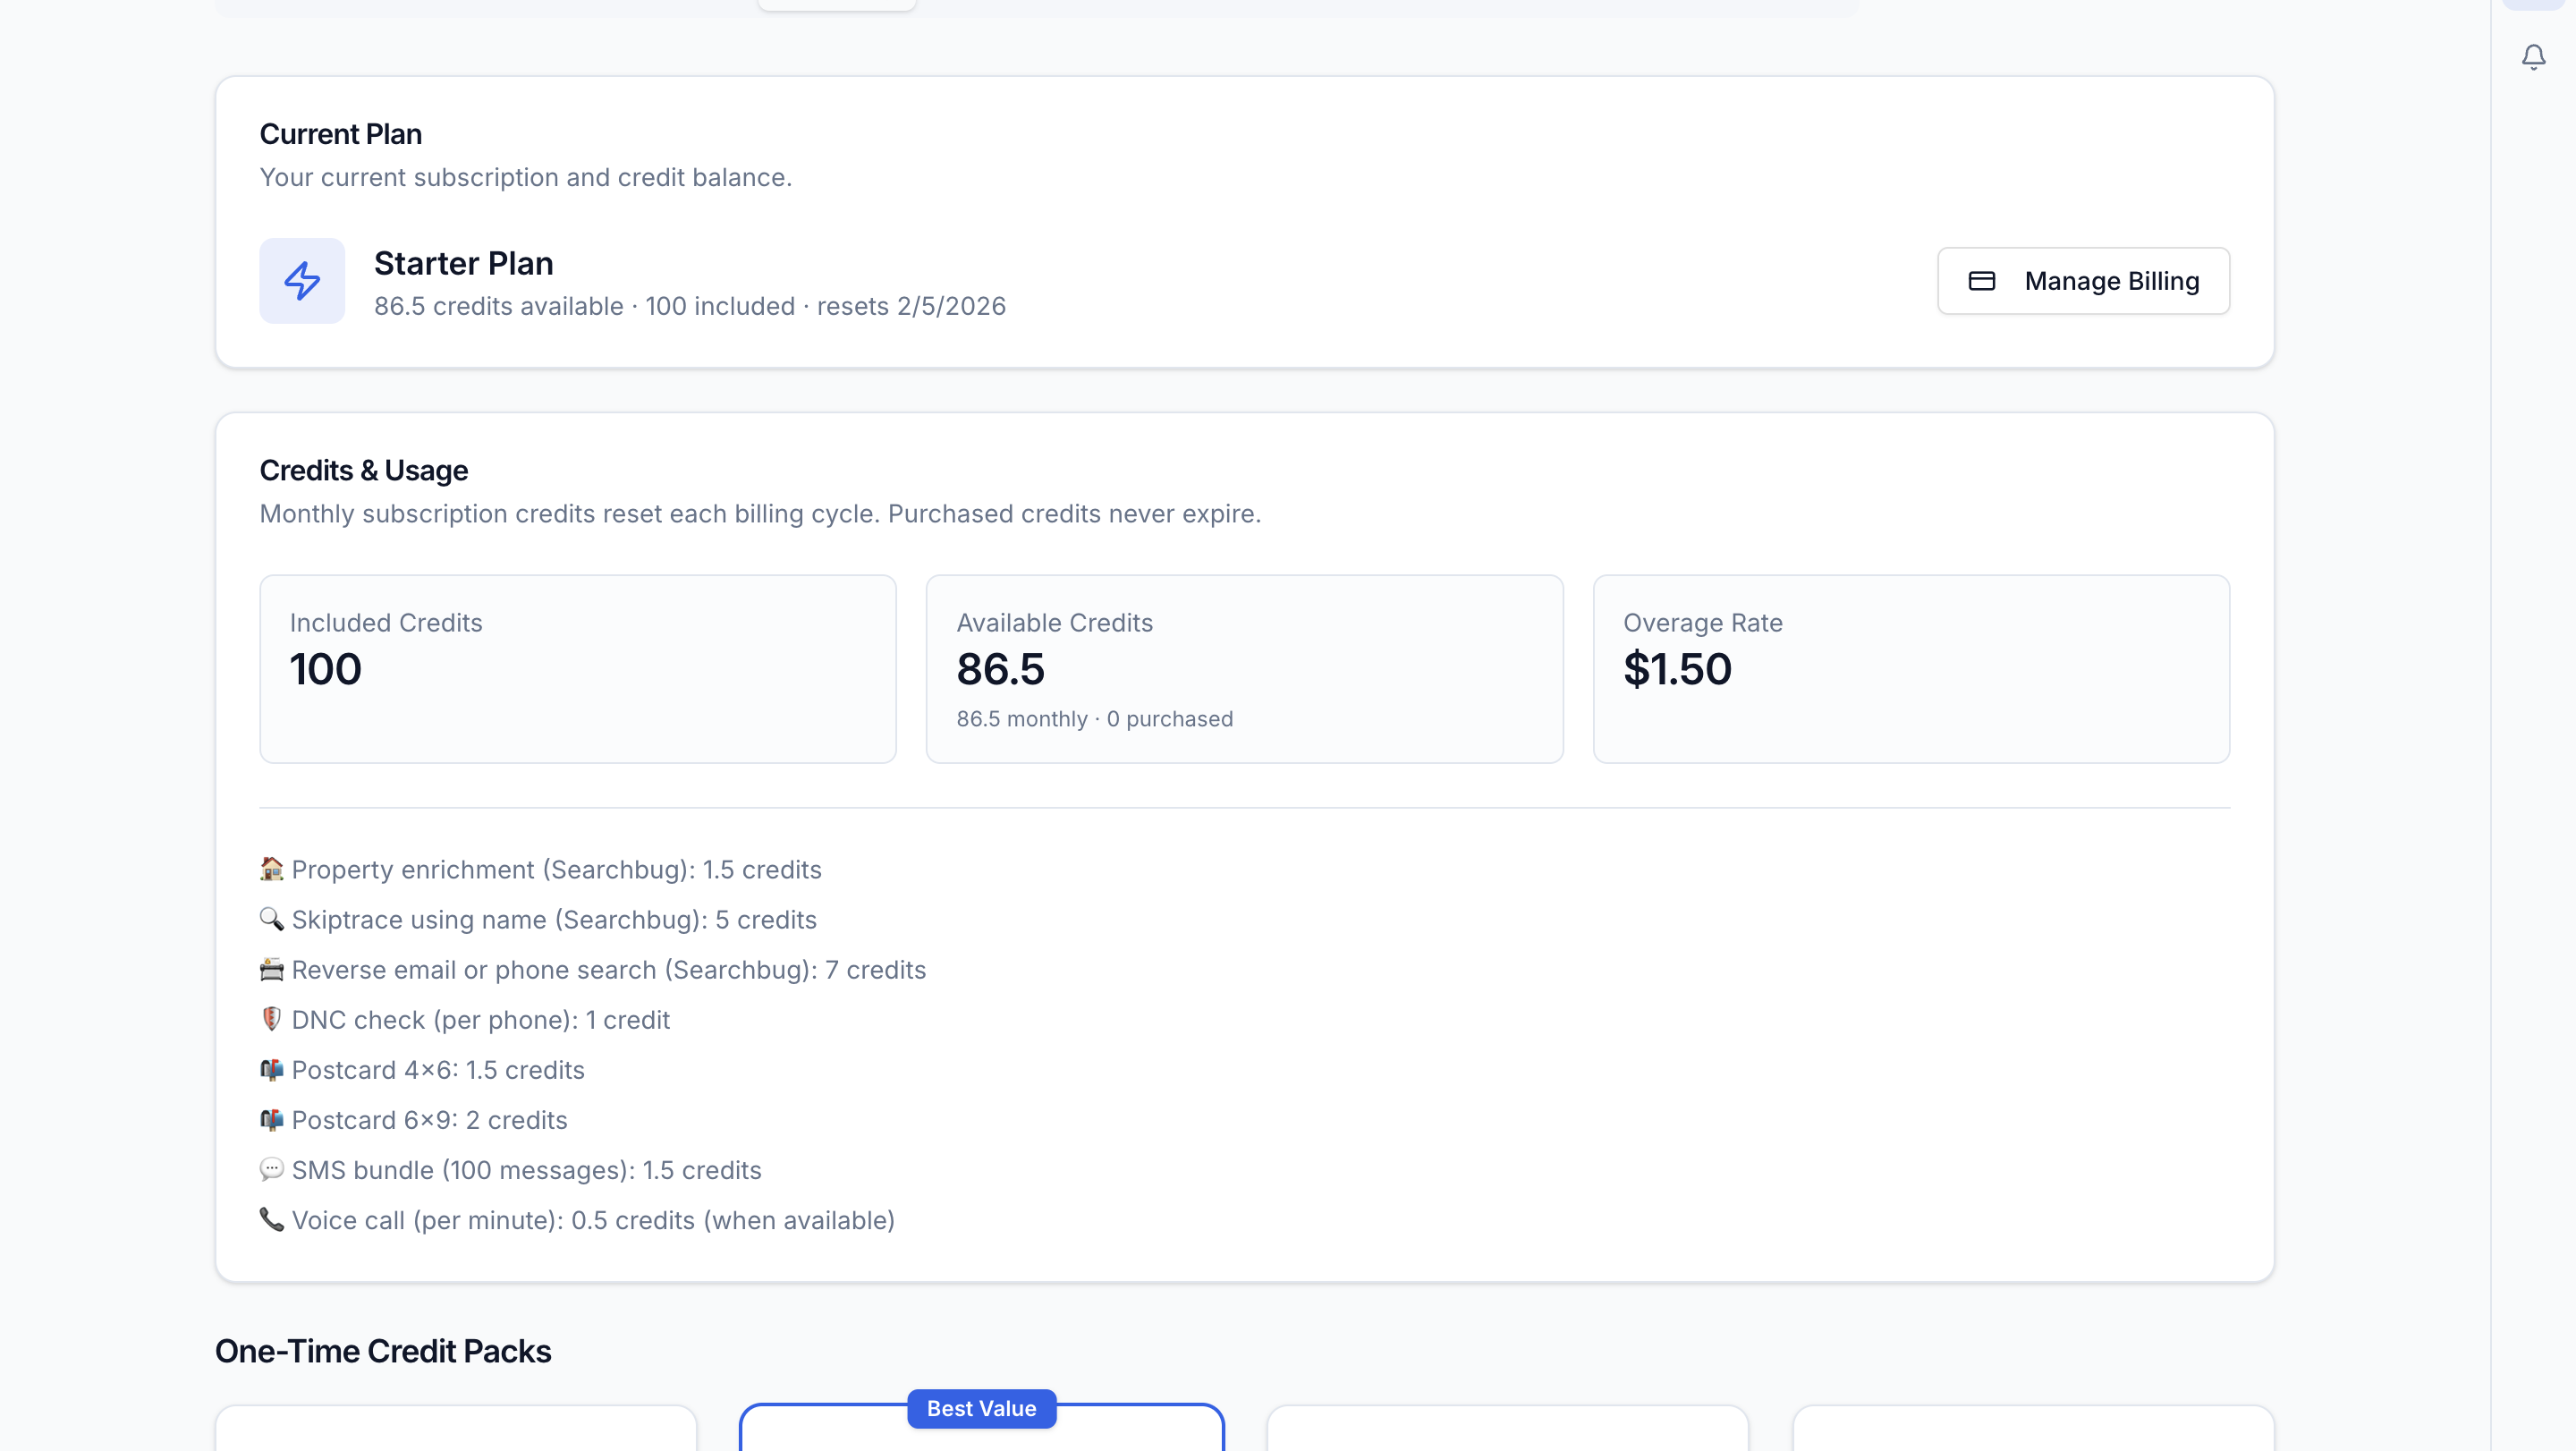Click the speech bubble icon beside SMS bundle

(270, 1169)
